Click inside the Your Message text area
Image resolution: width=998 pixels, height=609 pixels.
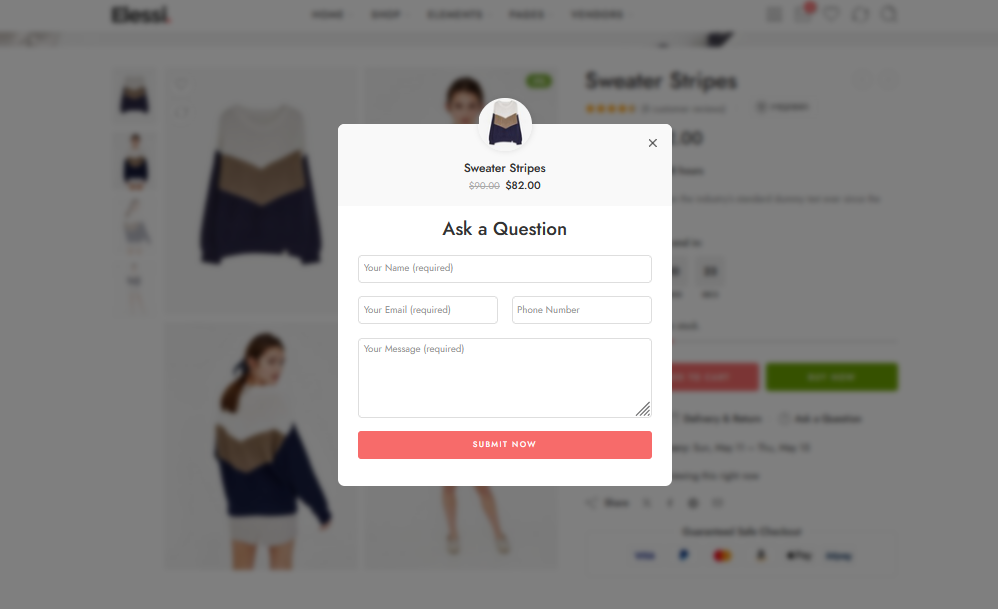(x=505, y=378)
